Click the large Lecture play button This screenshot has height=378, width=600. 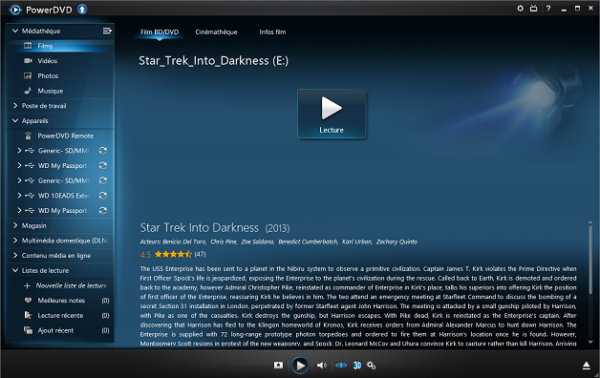coord(331,114)
